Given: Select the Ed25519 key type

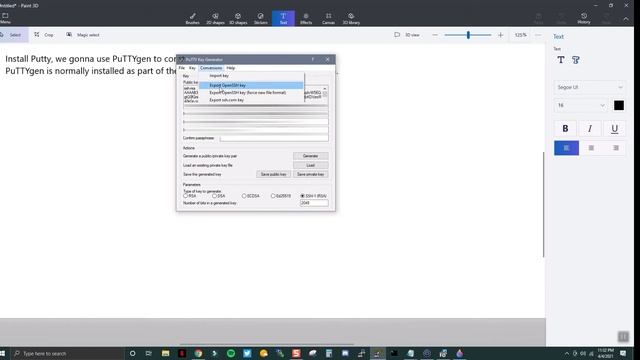Looking at the screenshot, I should point(281,196).
